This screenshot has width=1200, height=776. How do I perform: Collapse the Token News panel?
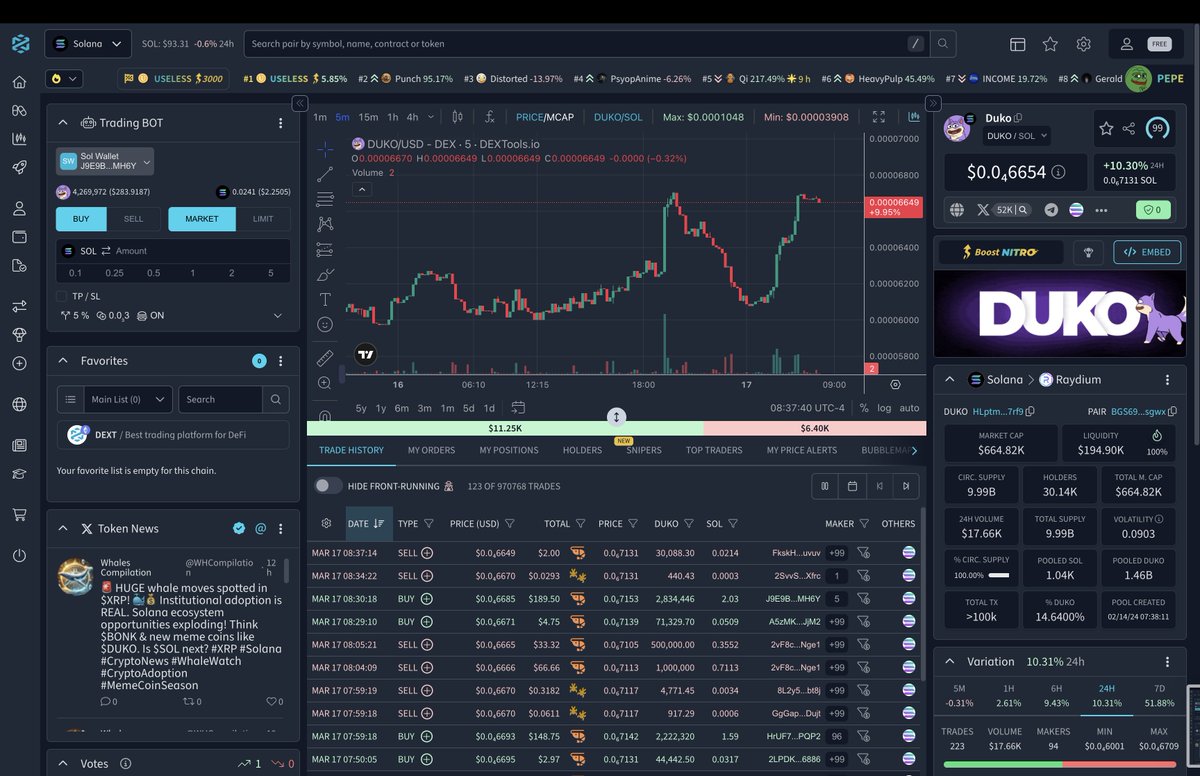click(63, 528)
